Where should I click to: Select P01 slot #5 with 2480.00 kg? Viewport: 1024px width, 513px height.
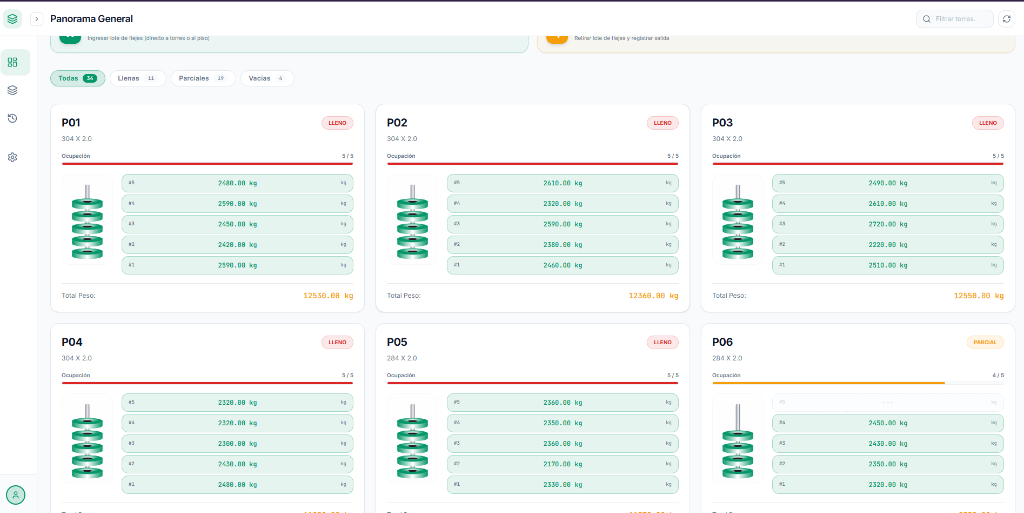(238, 183)
